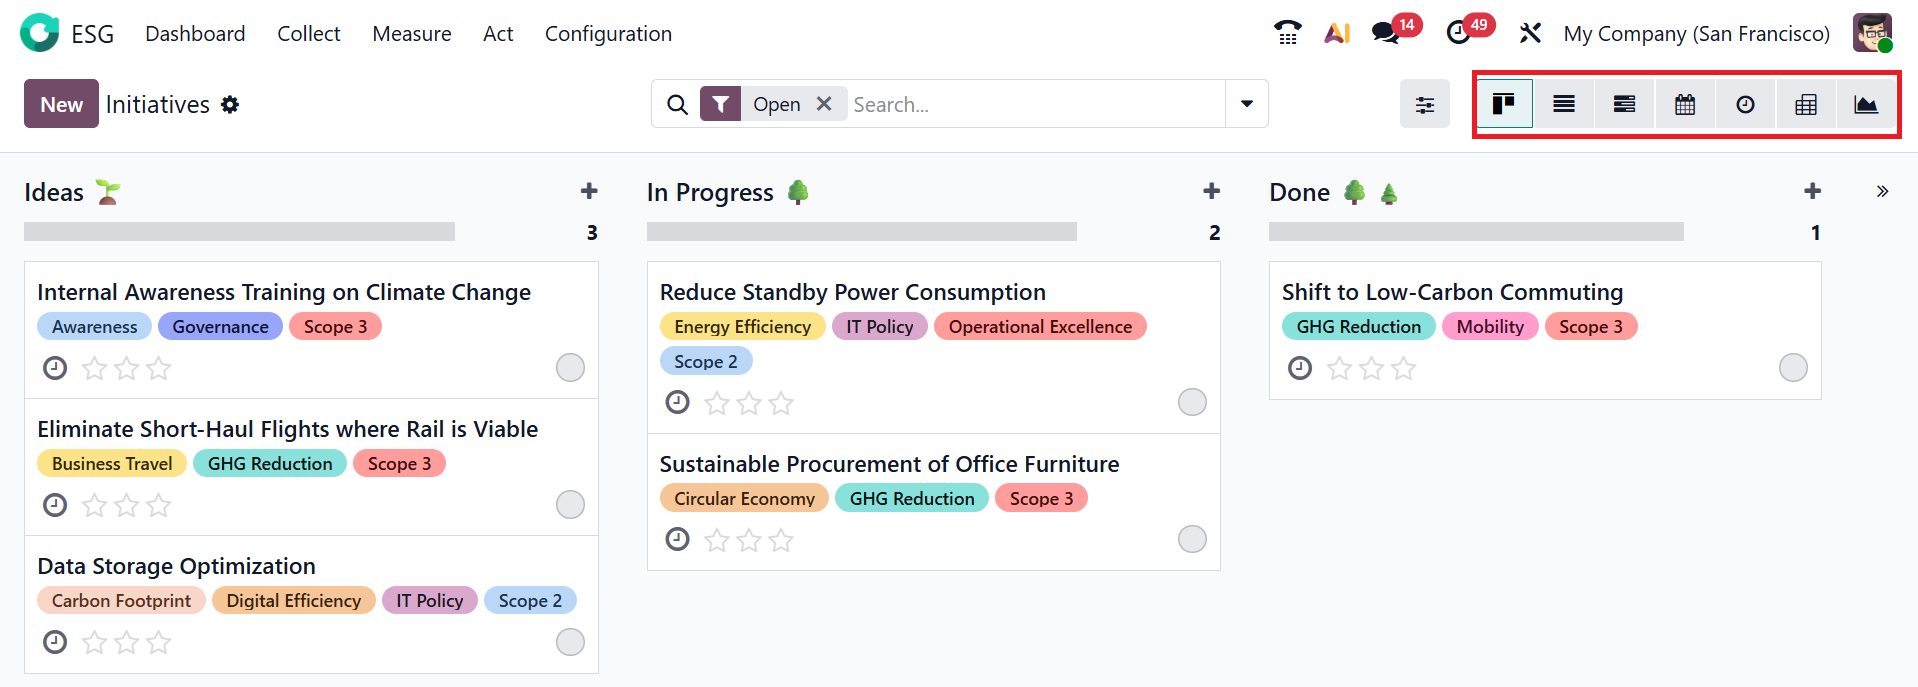Image resolution: width=1918 pixels, height=687 pixels.
Task: Toggle state circle on Data Storage Optimization
Action: click(570, 642)
